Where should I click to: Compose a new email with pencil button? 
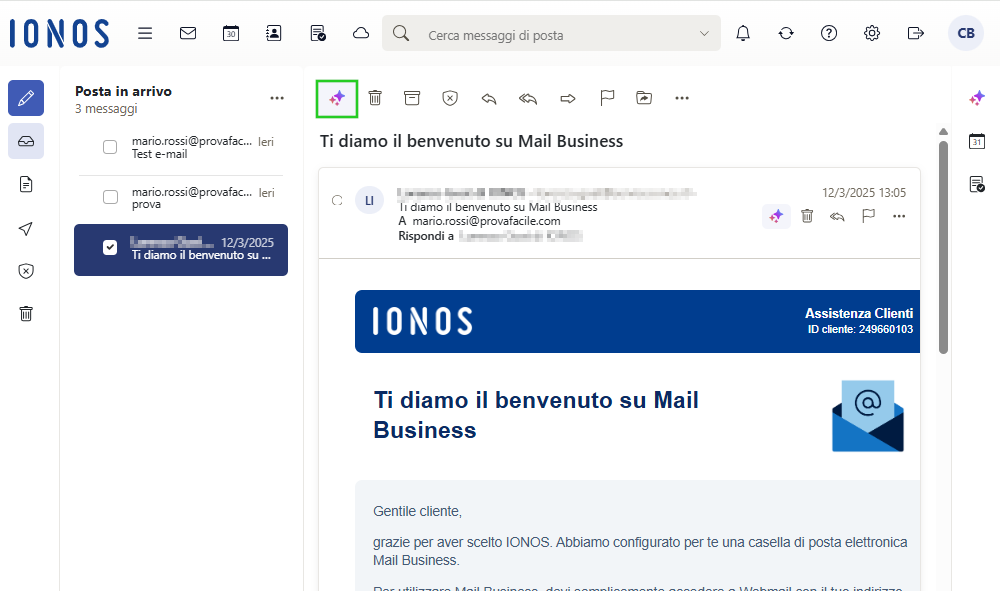pyautogui.click(x=26, y=98)
